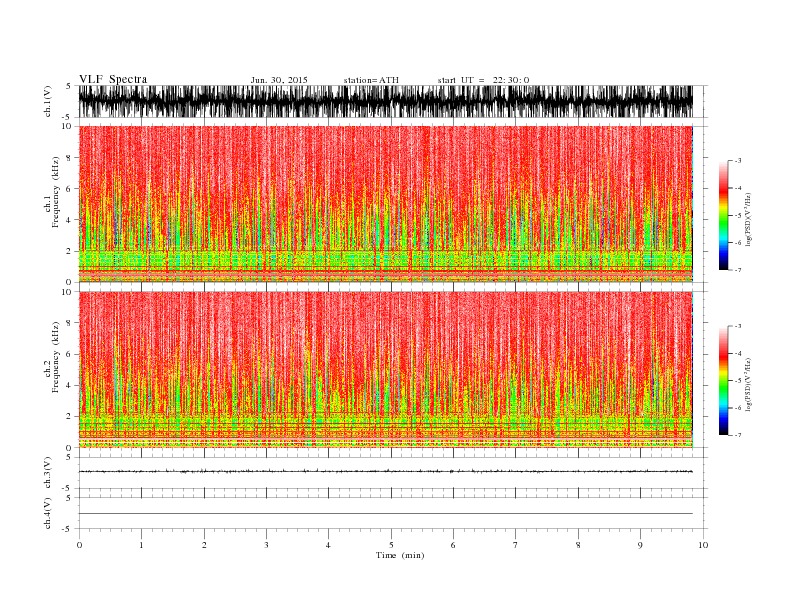Click the ch.4(V) axis "5" upper limit label
This screenshot has width=792, height=612.
[x=69, y=498]
